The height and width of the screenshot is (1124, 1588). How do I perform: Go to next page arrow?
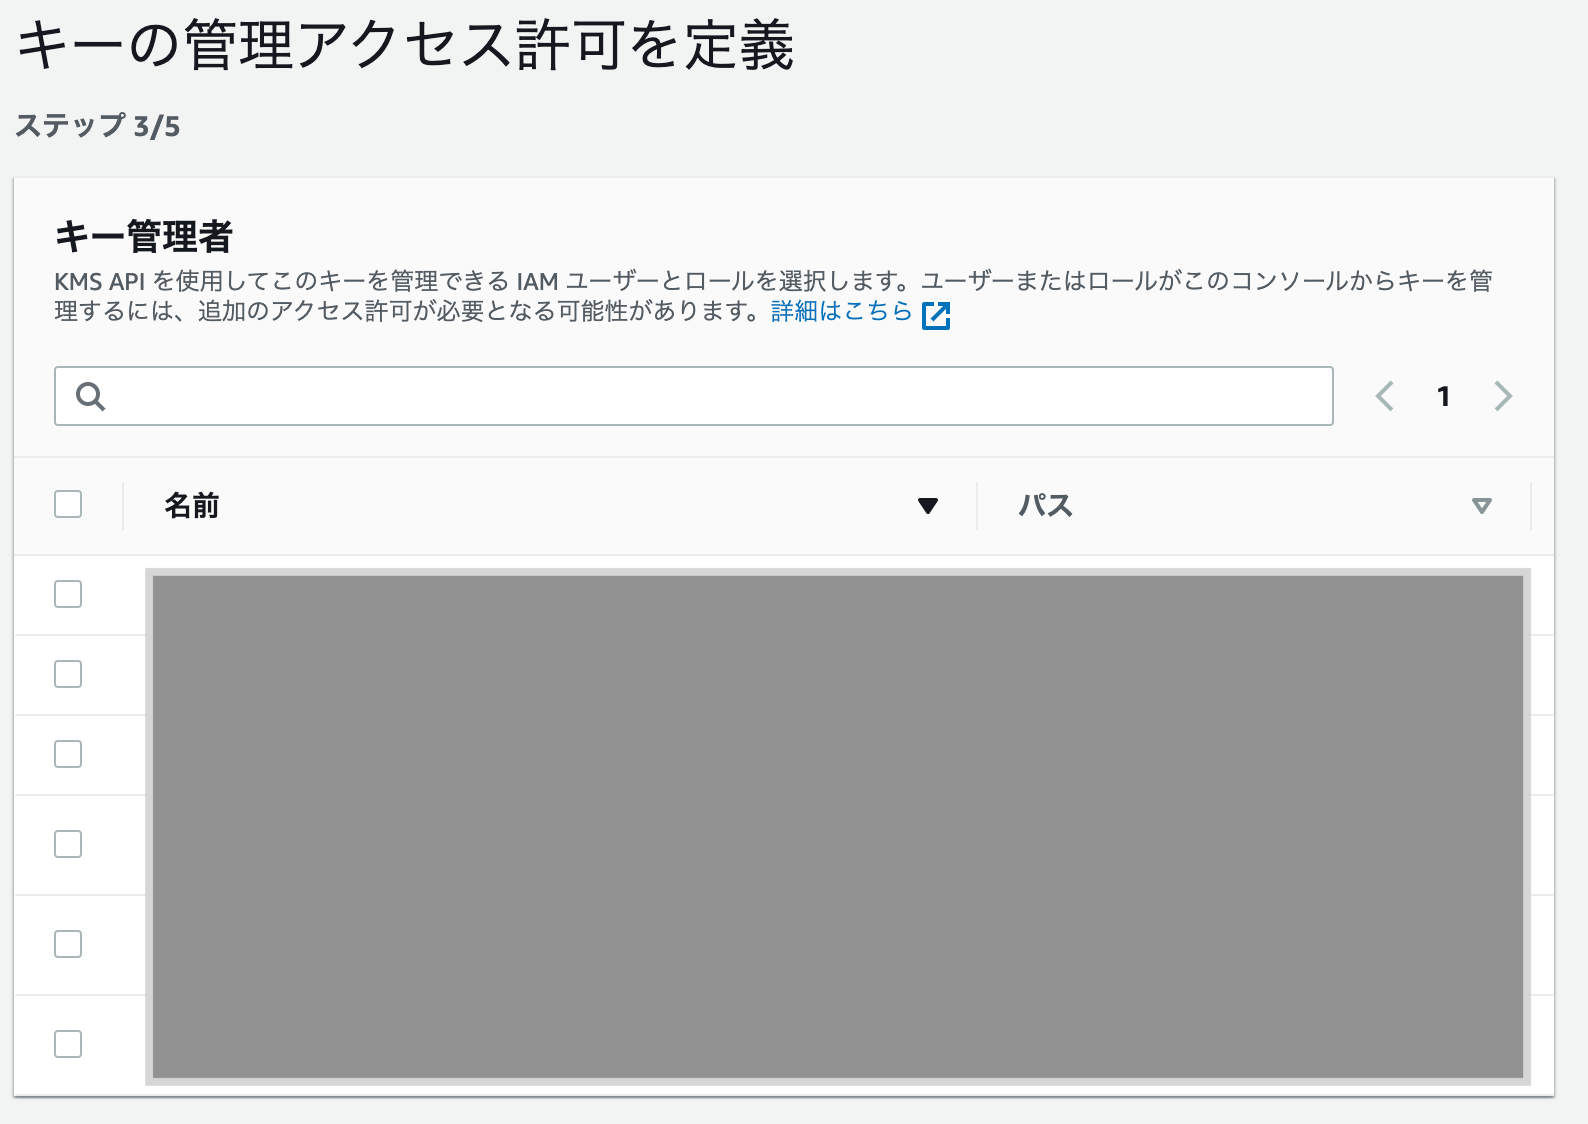point(1503,396)
